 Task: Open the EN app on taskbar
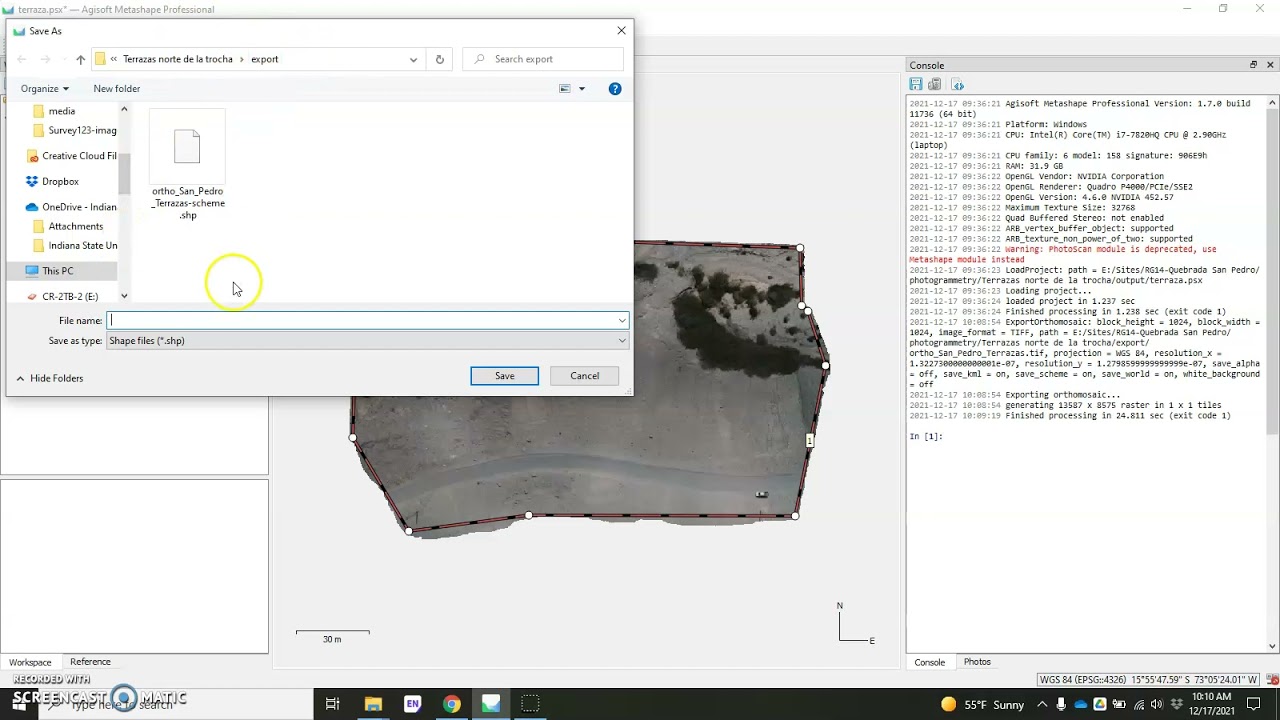coord(412,704)
